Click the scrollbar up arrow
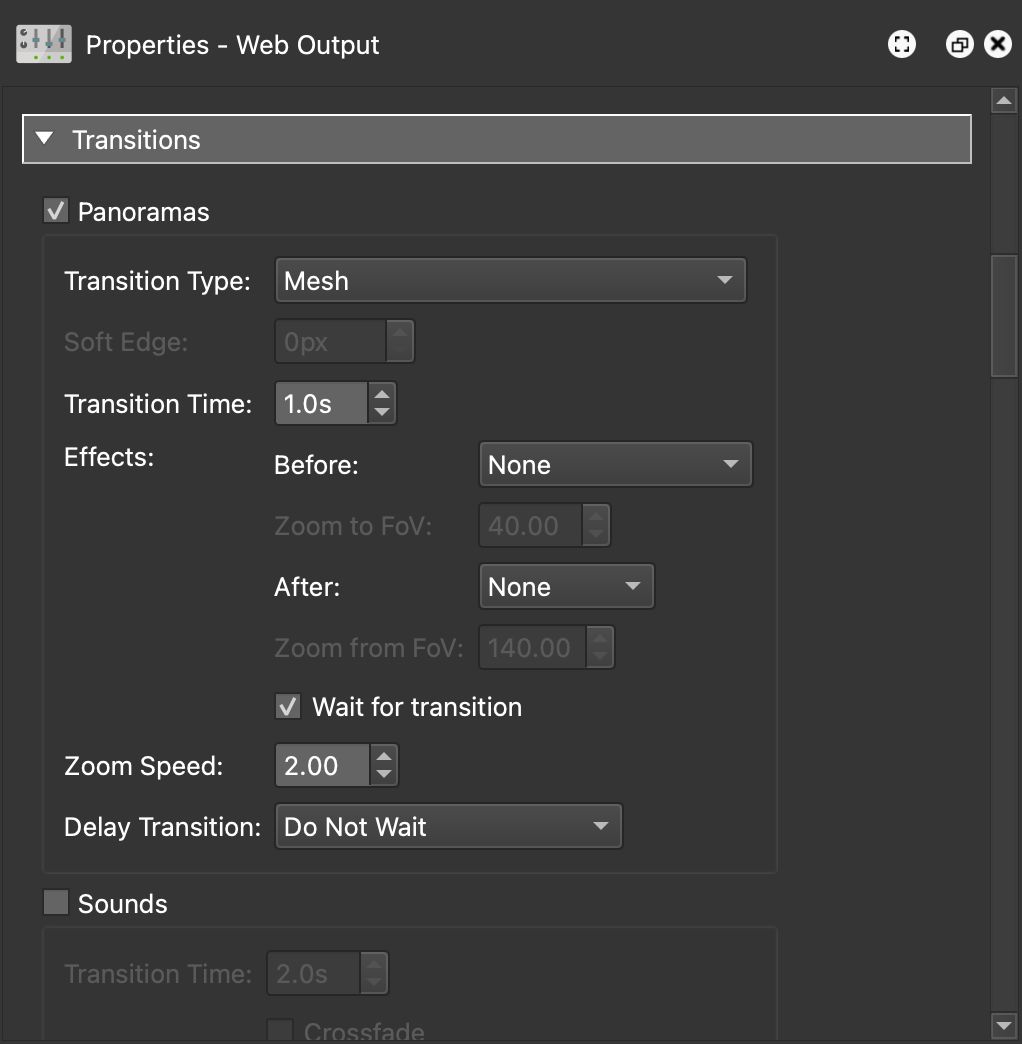 1005,99
